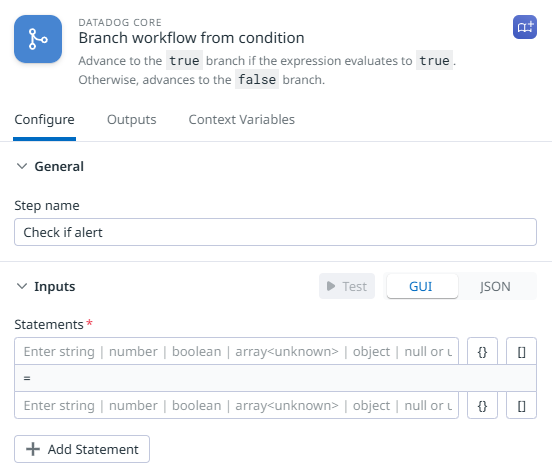Focus the Step name field 'Check if alert'
Image resolution: width=552 pixels, height=474 pixels.
pyautogui.click(x=275, y=232)
